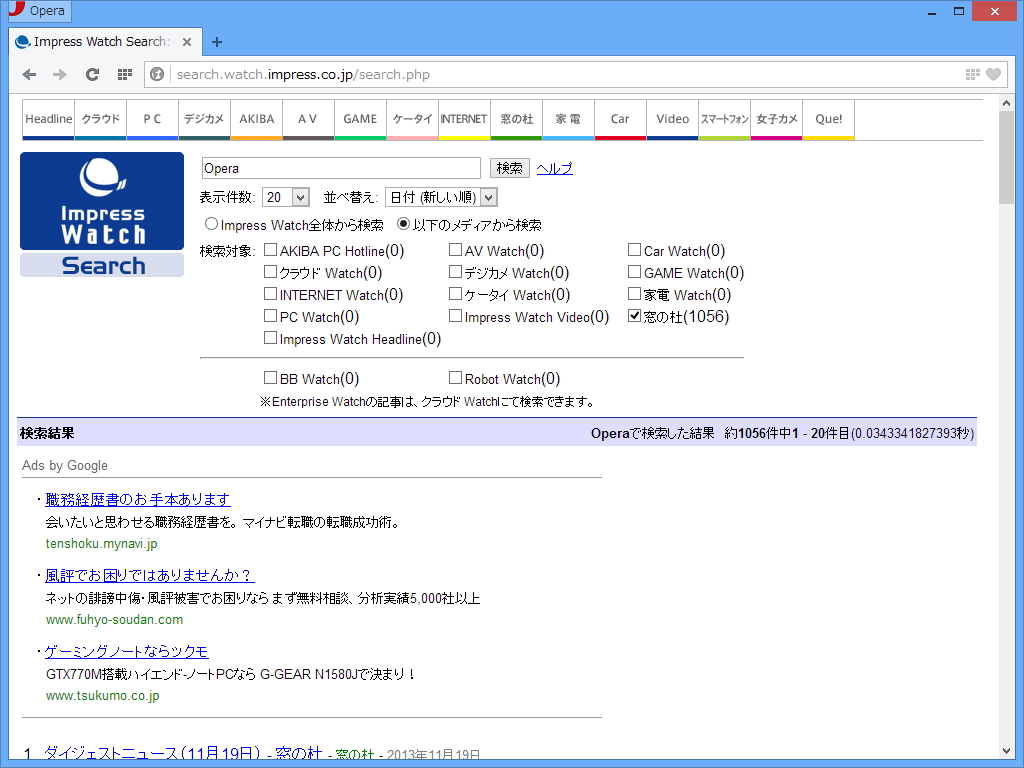Click the site badge in the address bar

click(x=157, y=74)
